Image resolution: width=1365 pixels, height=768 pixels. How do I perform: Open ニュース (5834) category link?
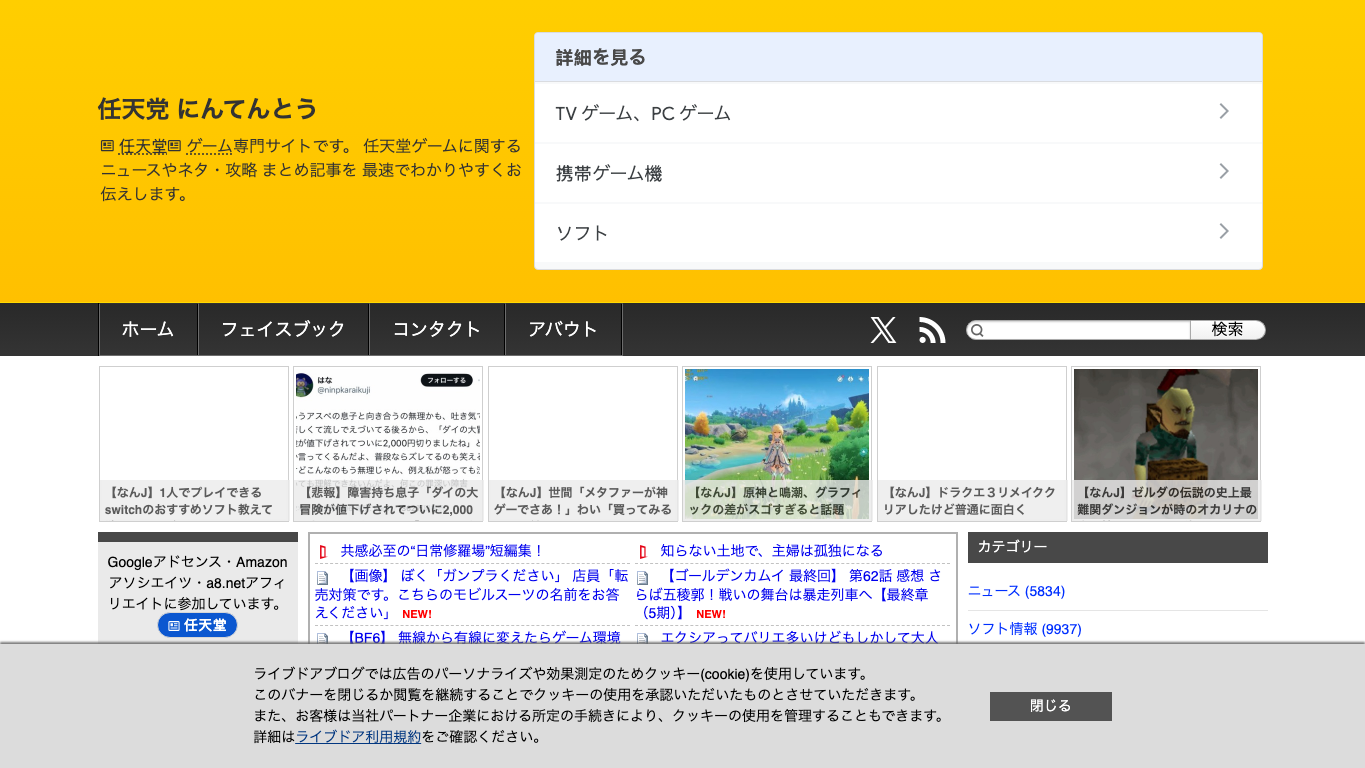pos(1016,591)
